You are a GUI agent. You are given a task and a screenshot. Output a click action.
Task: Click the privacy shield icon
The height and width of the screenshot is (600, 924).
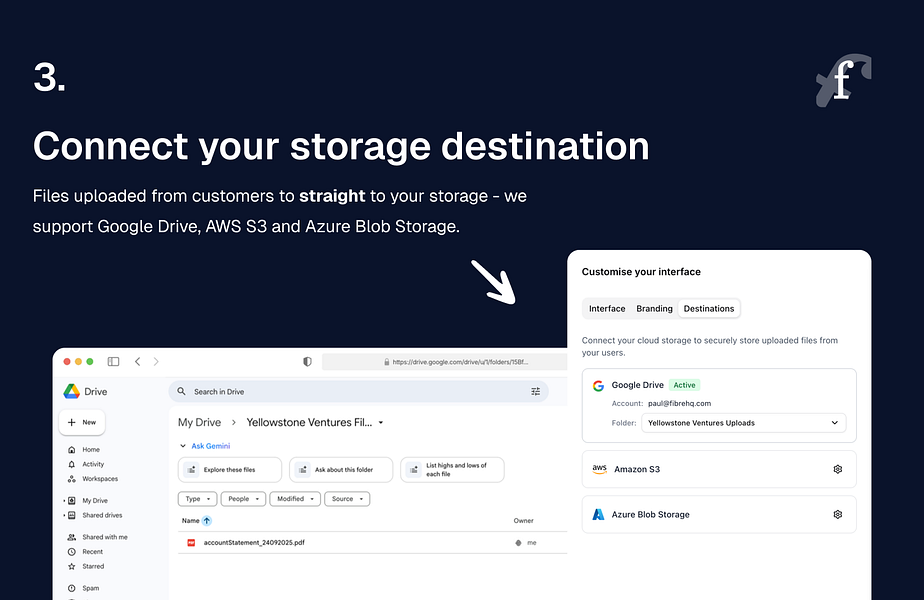307,361
